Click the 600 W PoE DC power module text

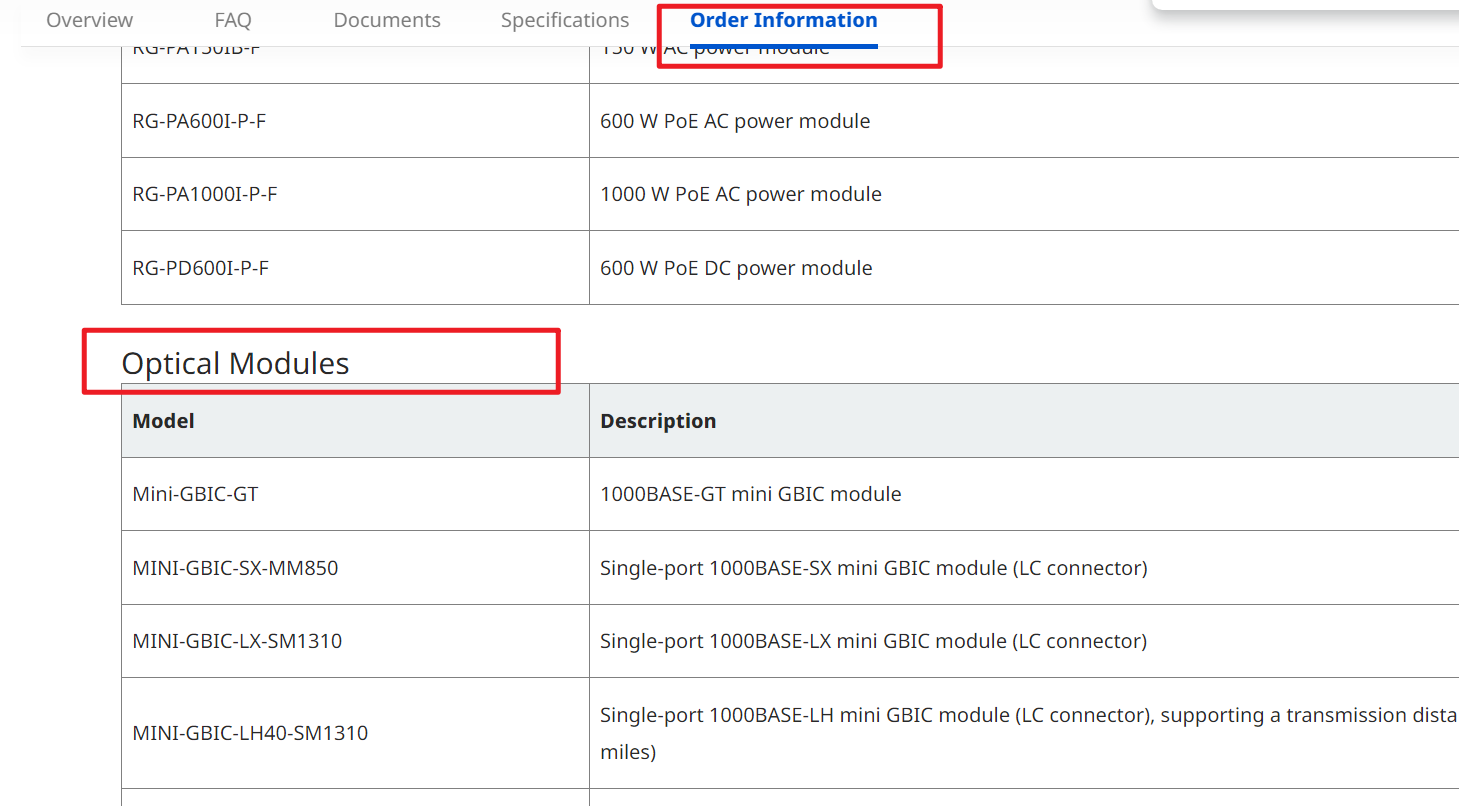click(x=736, y=268)
